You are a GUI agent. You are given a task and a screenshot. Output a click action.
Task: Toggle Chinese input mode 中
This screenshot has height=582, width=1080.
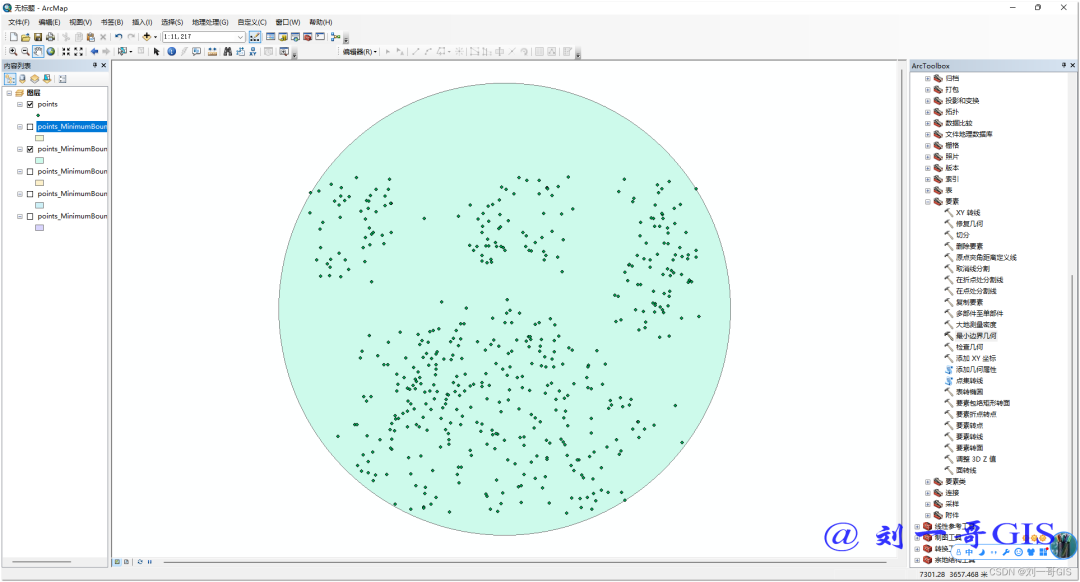coord(970,552)
